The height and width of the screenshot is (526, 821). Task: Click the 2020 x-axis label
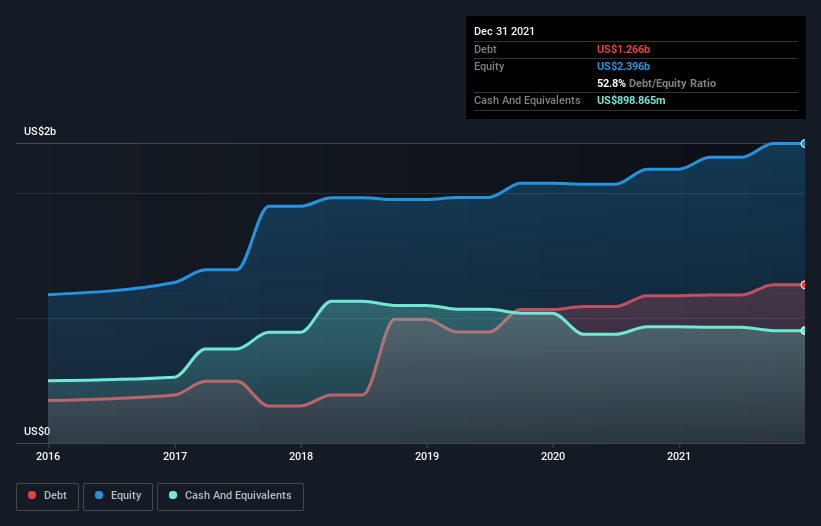[553, 456]
